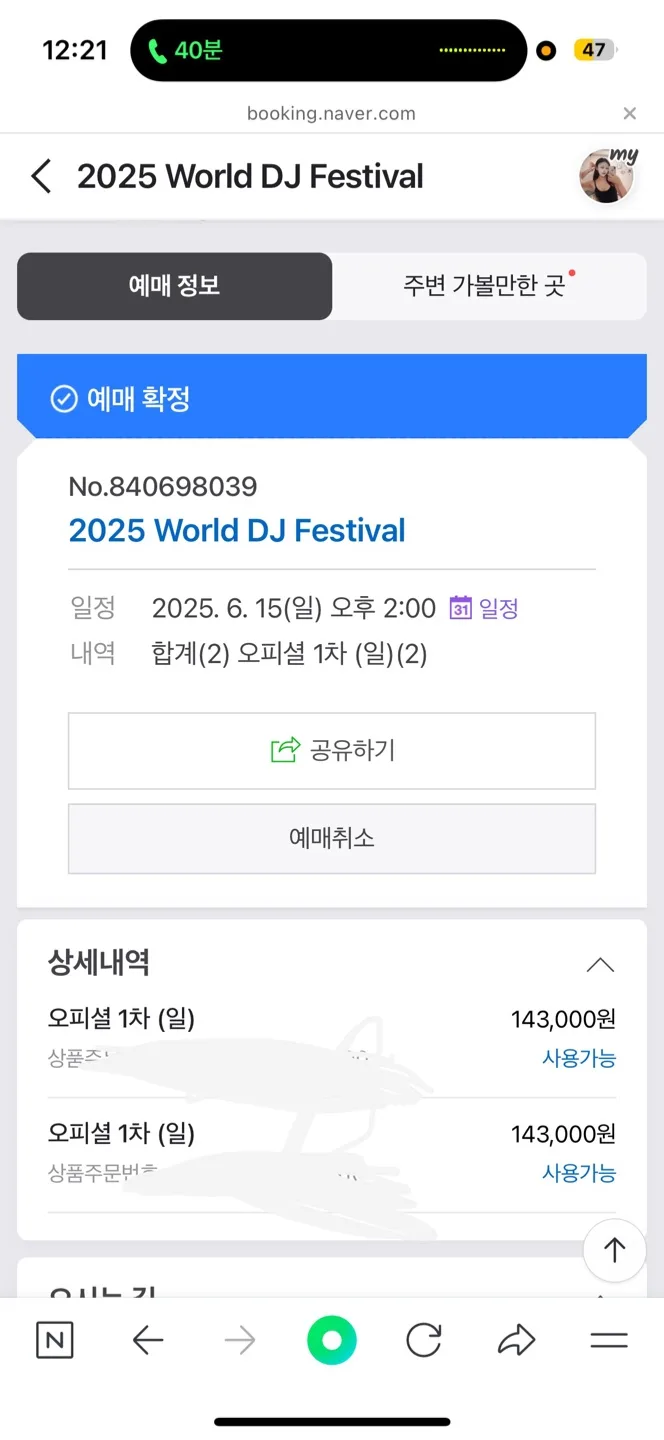Close the booking.naver.com address bar
This screenshot has height=1440, width=664.
629,114
